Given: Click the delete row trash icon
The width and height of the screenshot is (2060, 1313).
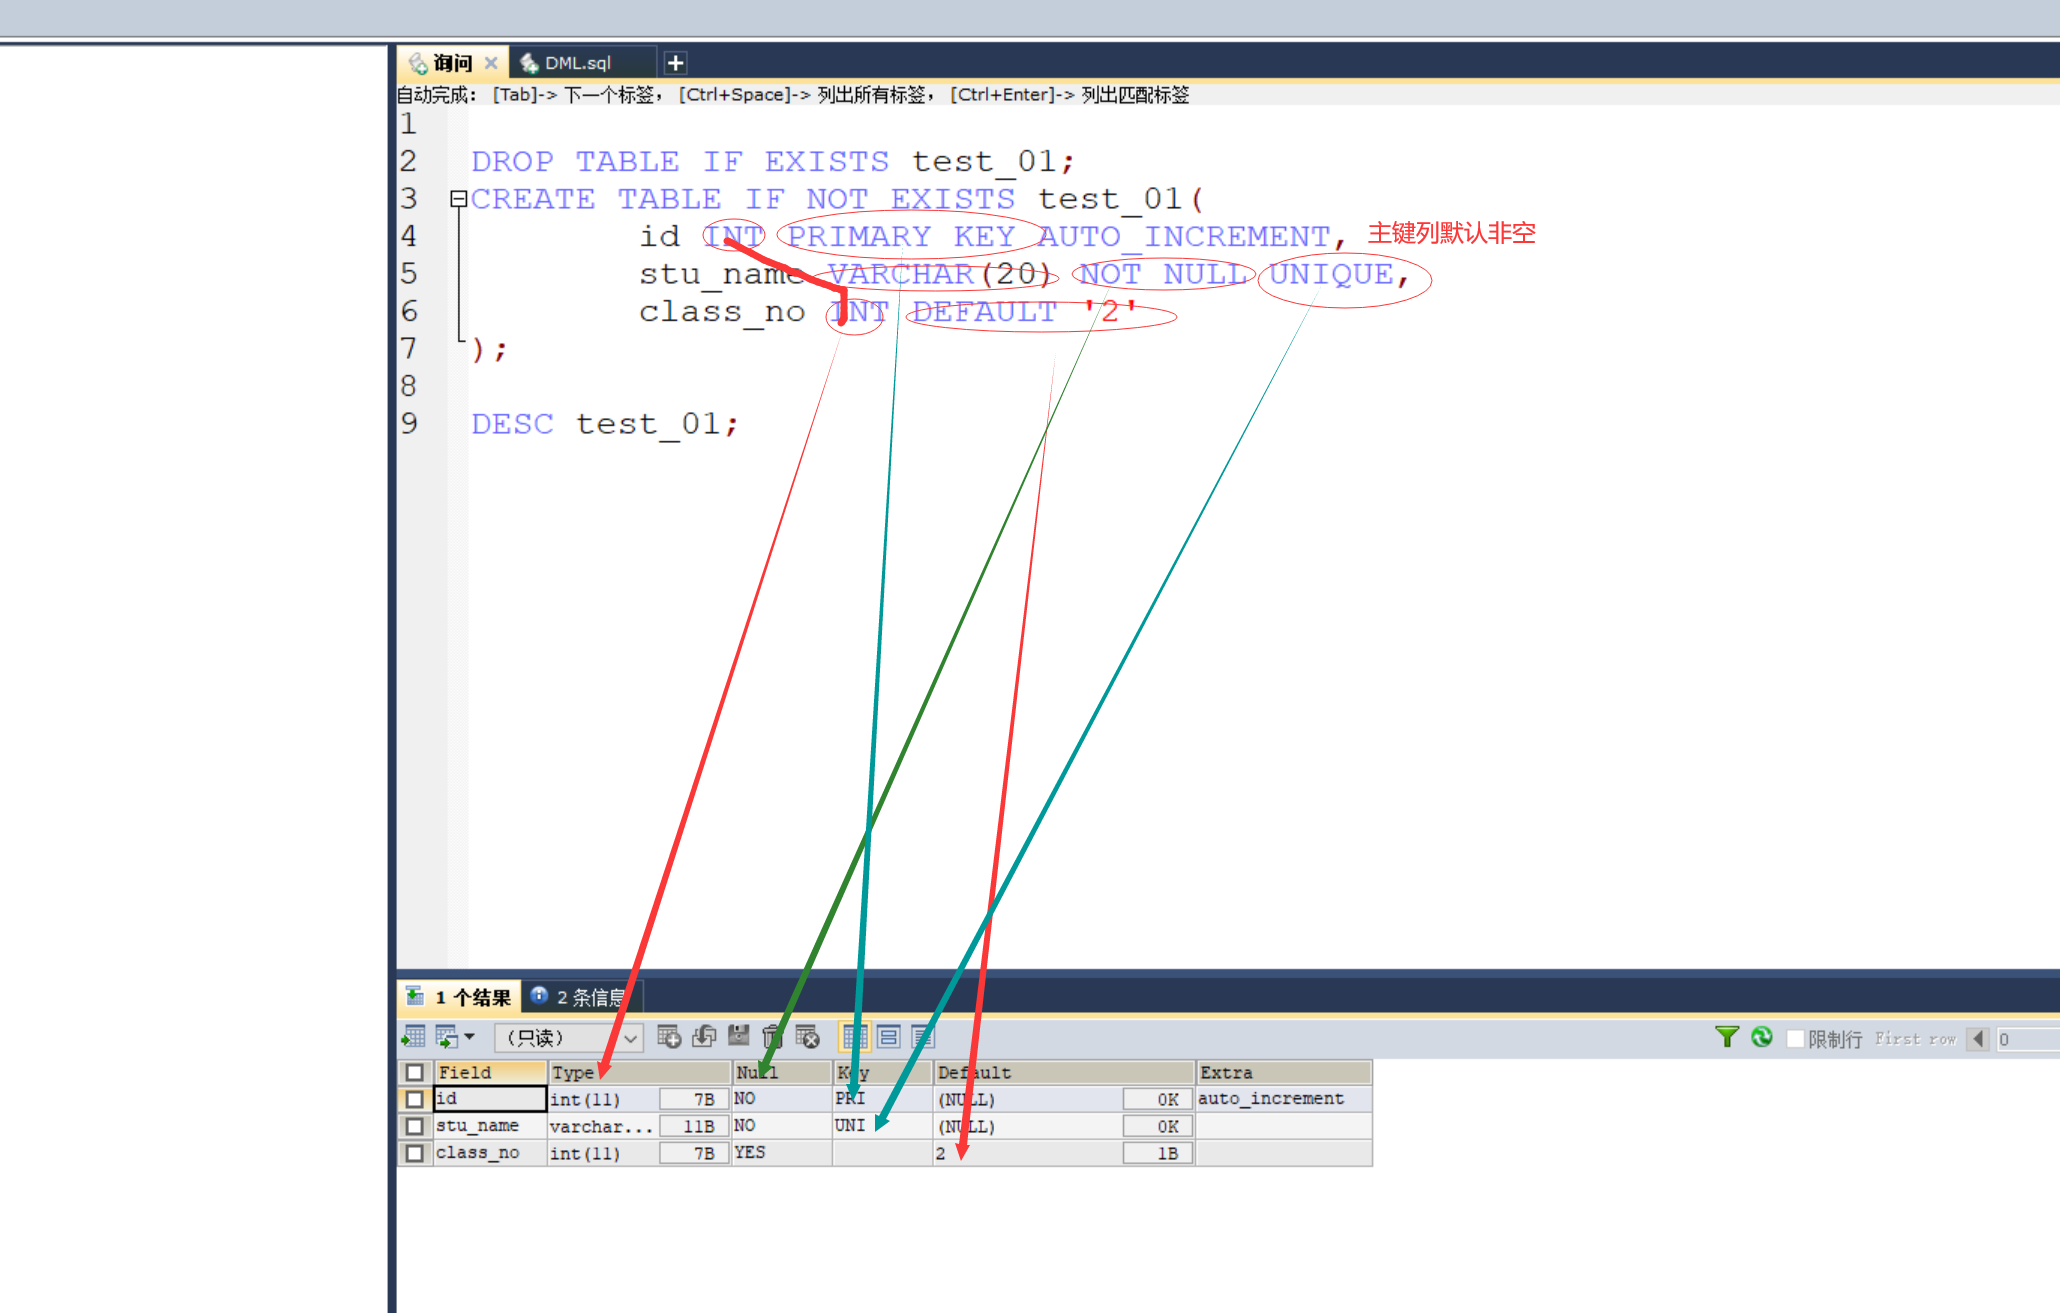Looking at the screenshot, I should pos(771,1037).
